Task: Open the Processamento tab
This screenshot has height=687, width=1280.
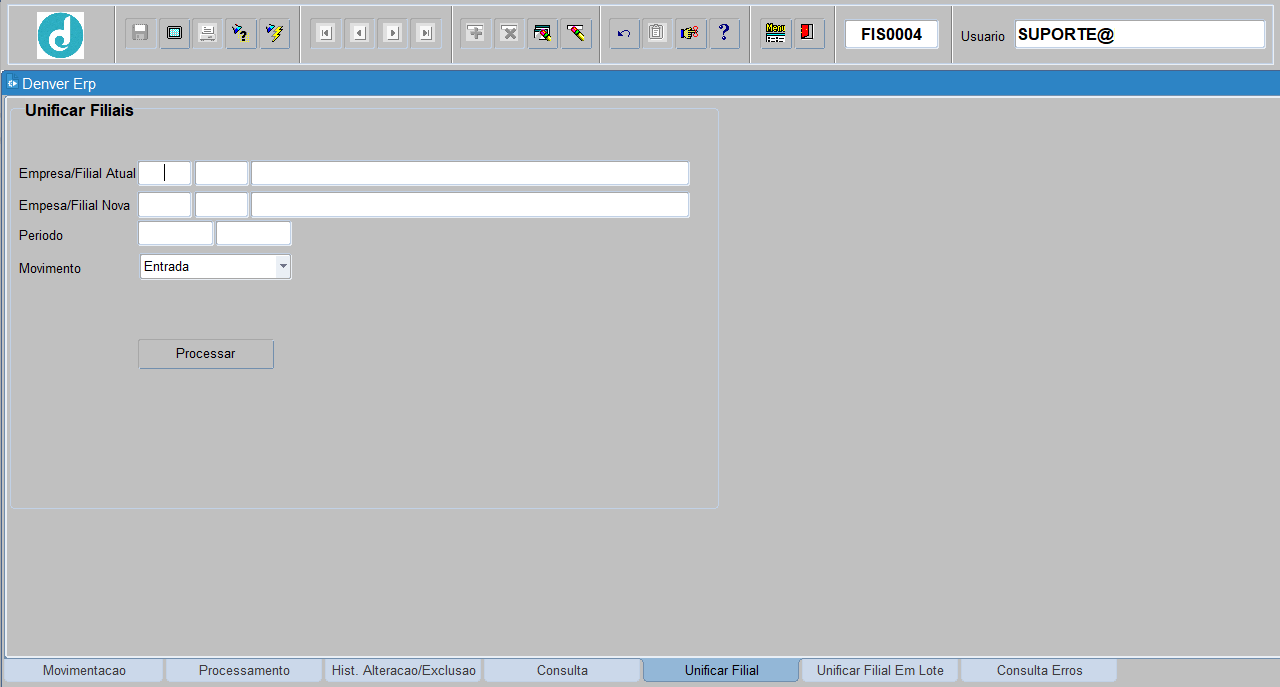Action: [244, 670]
